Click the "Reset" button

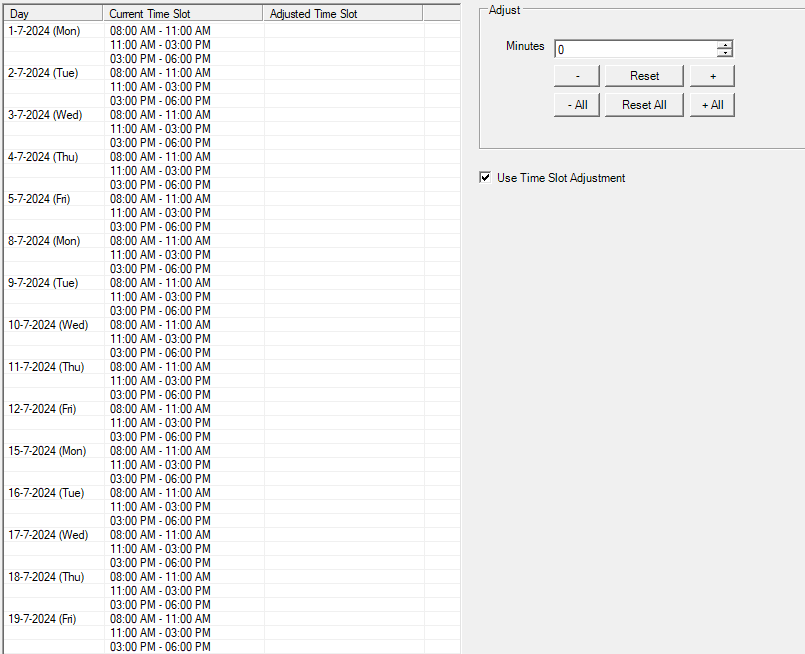[x=643, y=75]
